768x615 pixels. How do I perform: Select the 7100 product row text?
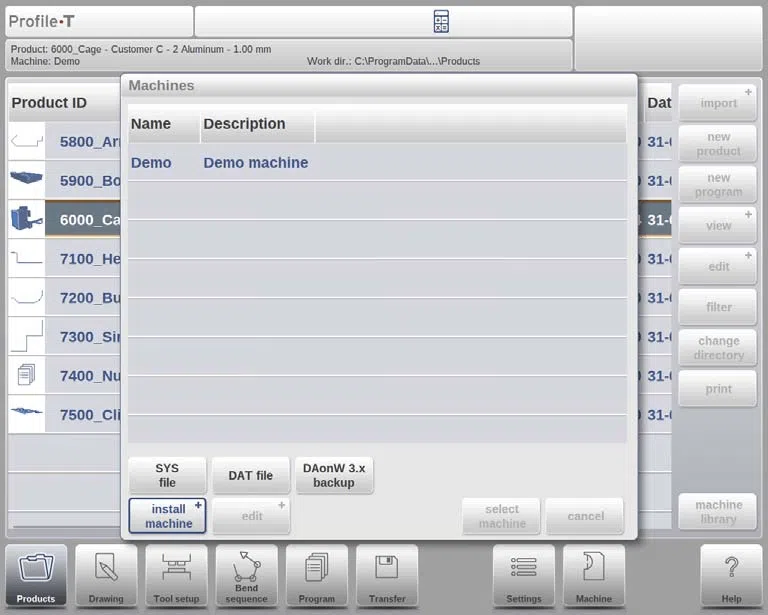(x=90, y=259)
